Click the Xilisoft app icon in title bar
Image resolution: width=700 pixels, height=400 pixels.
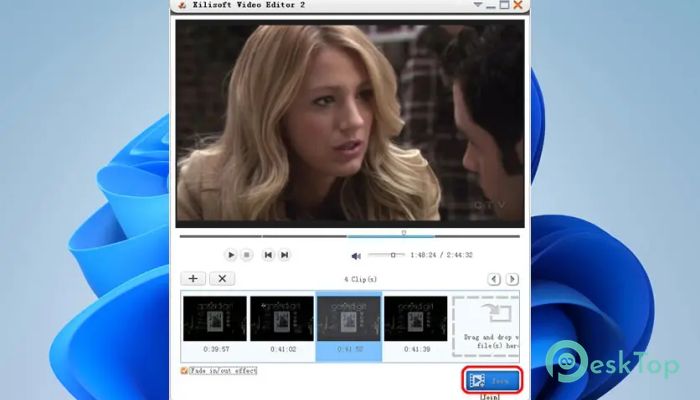pos(182,5)
